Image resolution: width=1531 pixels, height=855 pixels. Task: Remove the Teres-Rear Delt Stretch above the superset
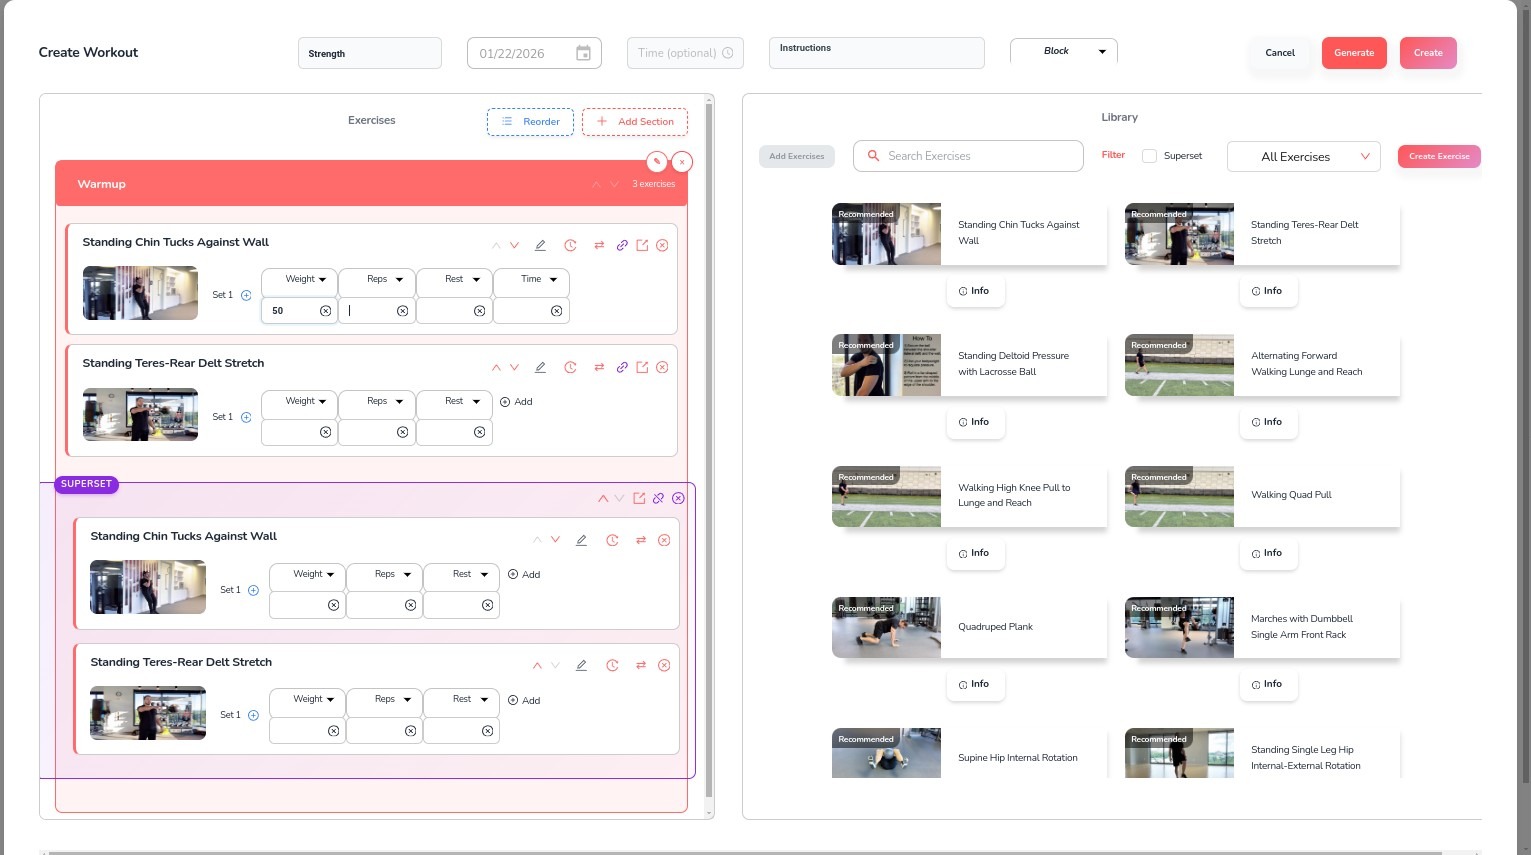tap(662, 367)
